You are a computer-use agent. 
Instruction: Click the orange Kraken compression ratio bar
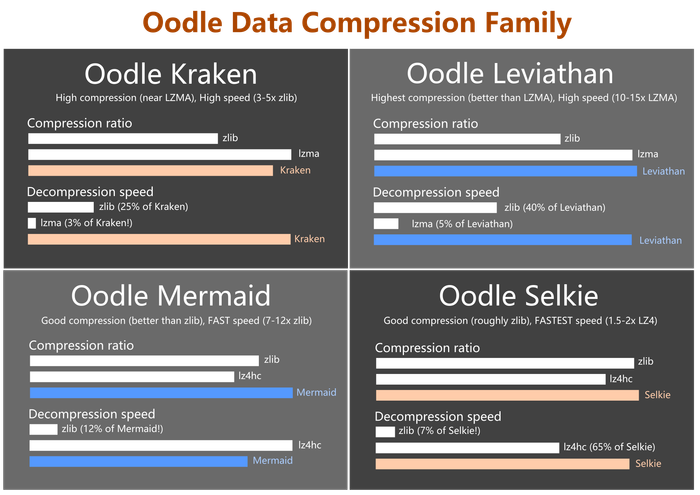pos(150,171)
